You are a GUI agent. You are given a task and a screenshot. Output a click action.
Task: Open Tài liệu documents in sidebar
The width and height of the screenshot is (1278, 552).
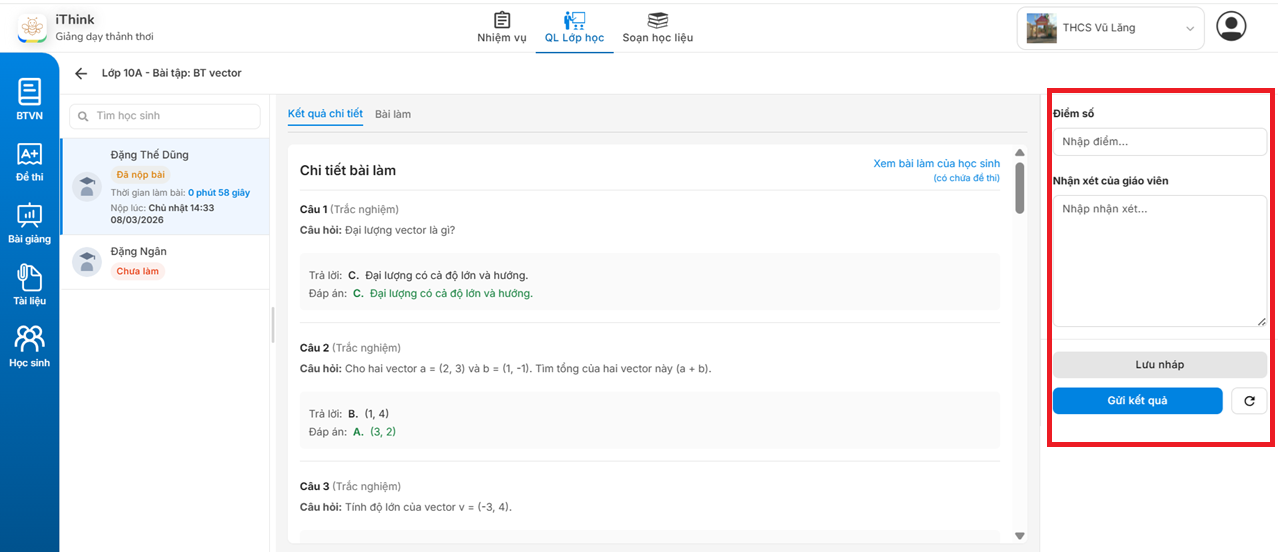(x=29, y=285)
